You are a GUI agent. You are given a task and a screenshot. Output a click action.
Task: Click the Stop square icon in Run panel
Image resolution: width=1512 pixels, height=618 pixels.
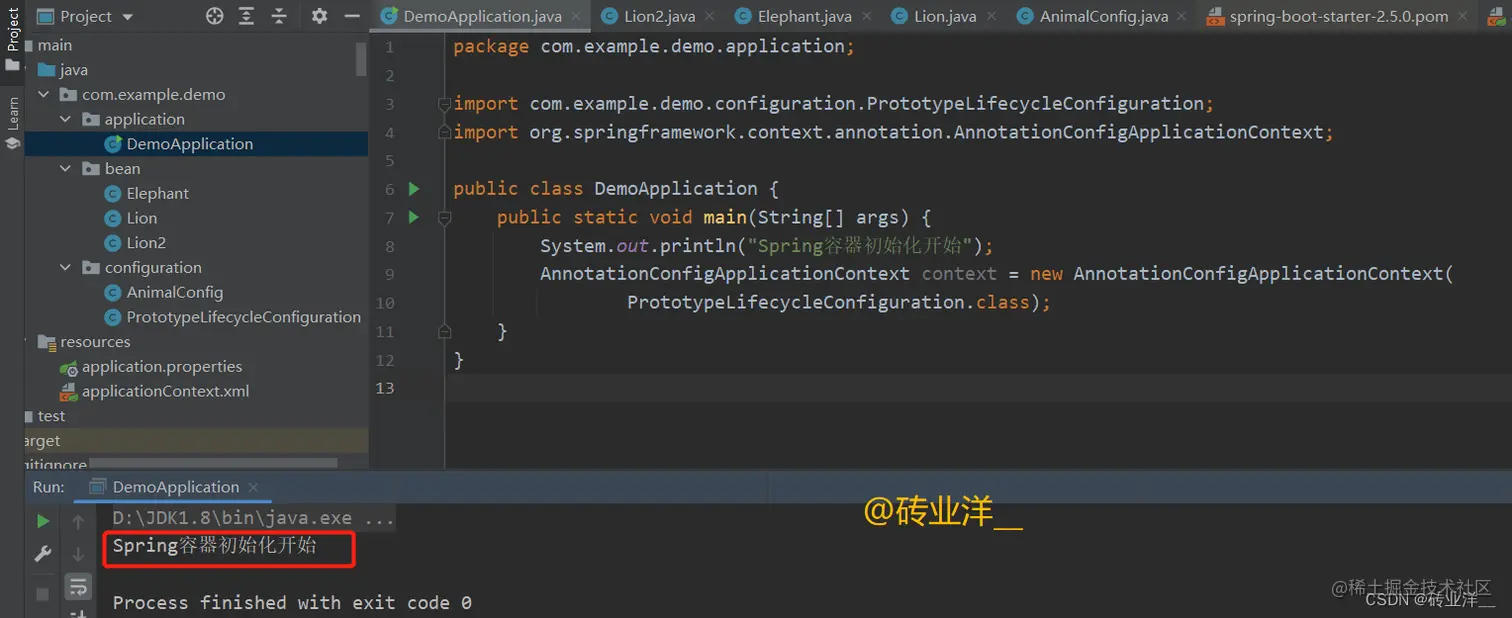tap(43, 594)
